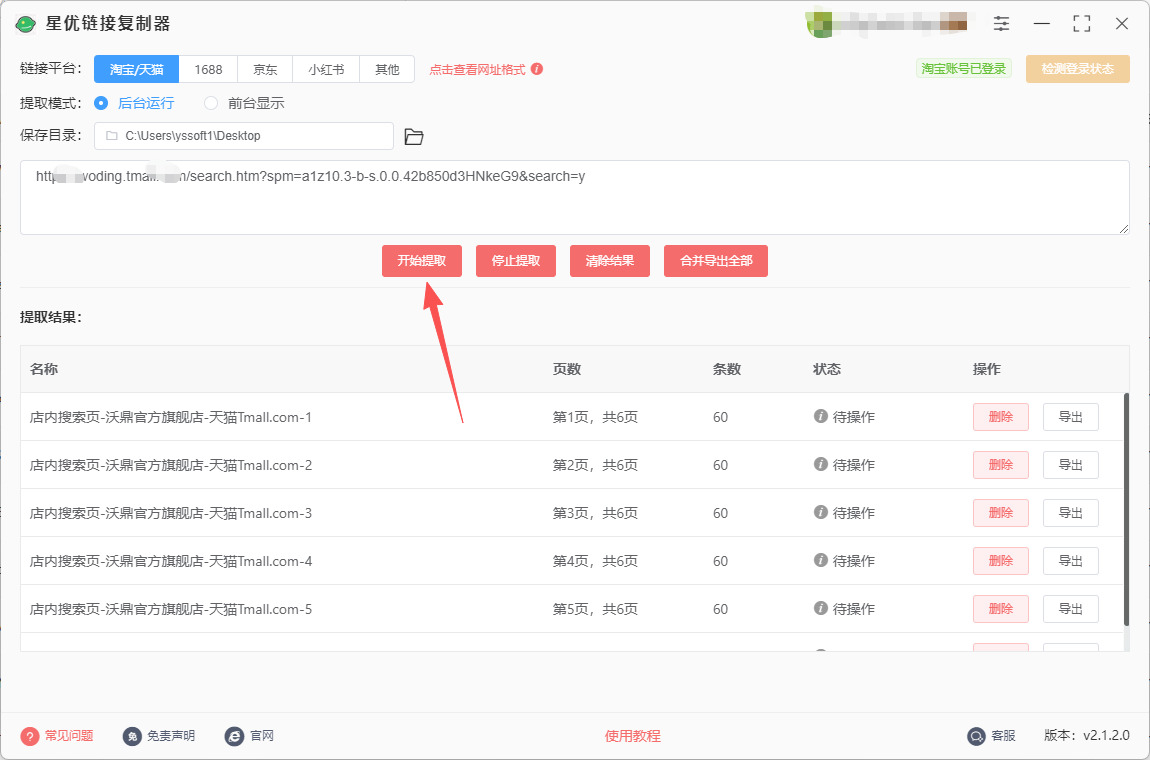Click 第5页，共6页 cell
Image resolution: width=1150 pixels, height=760 pixels.
tap(595, 609)
